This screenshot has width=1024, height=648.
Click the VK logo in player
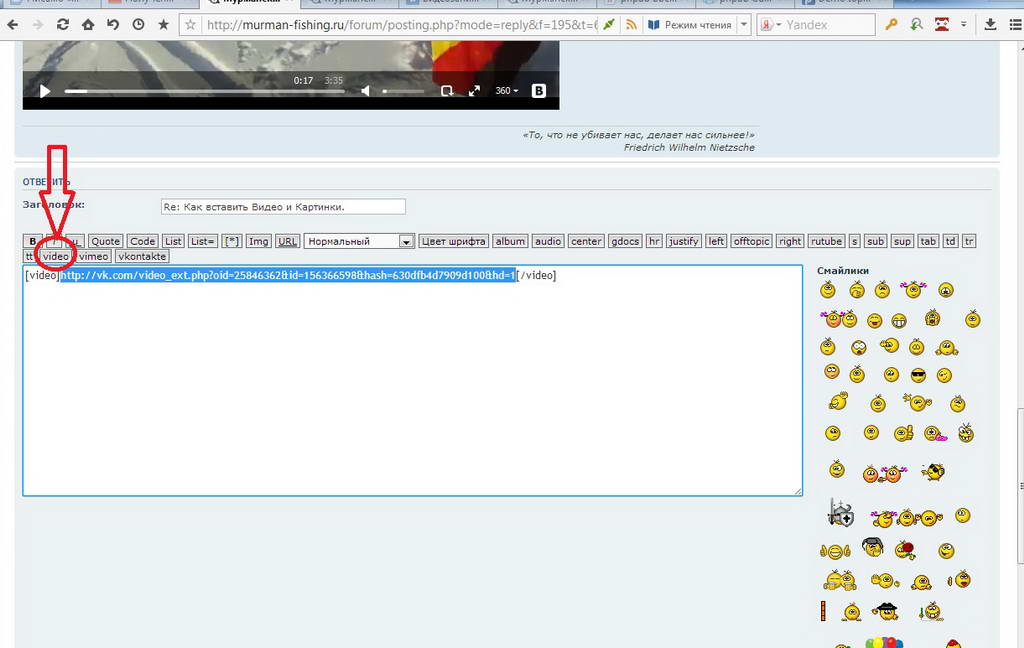[539, 91]
